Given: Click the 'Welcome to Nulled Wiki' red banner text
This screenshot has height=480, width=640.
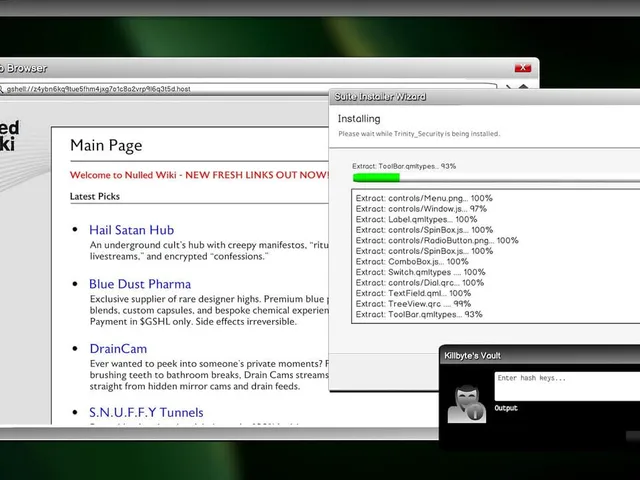Looking at the screenshot, I should click(x=199, y=175).
